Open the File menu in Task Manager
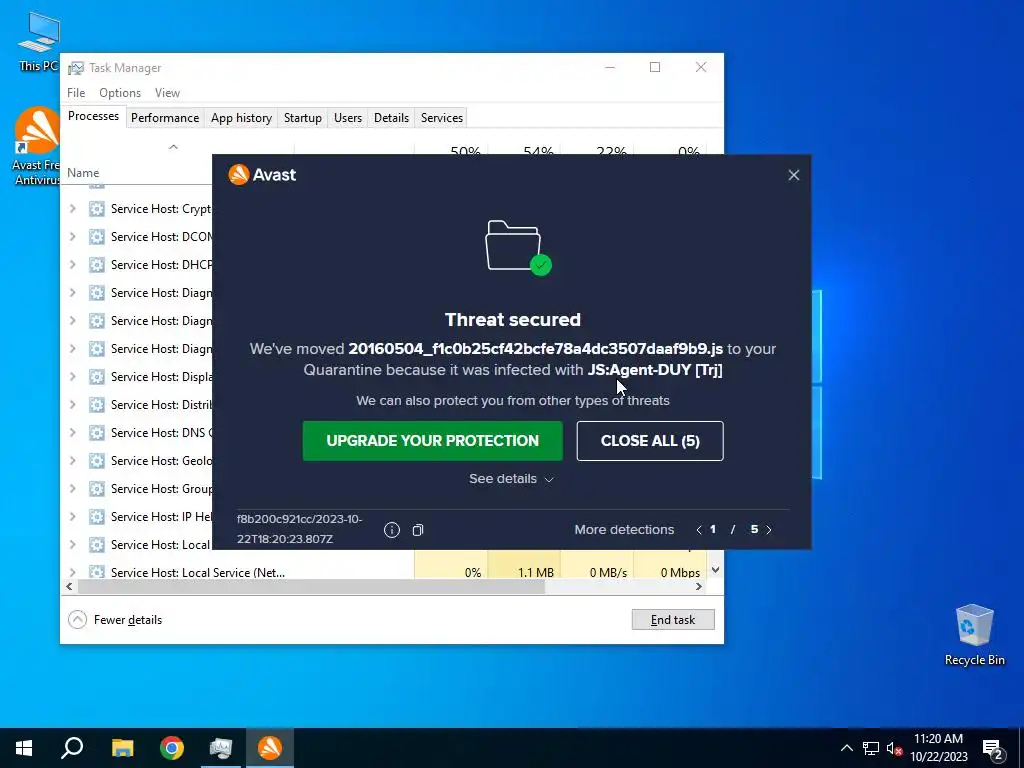This screenshot has height=768, width=1024. click(x=76, y=93)
